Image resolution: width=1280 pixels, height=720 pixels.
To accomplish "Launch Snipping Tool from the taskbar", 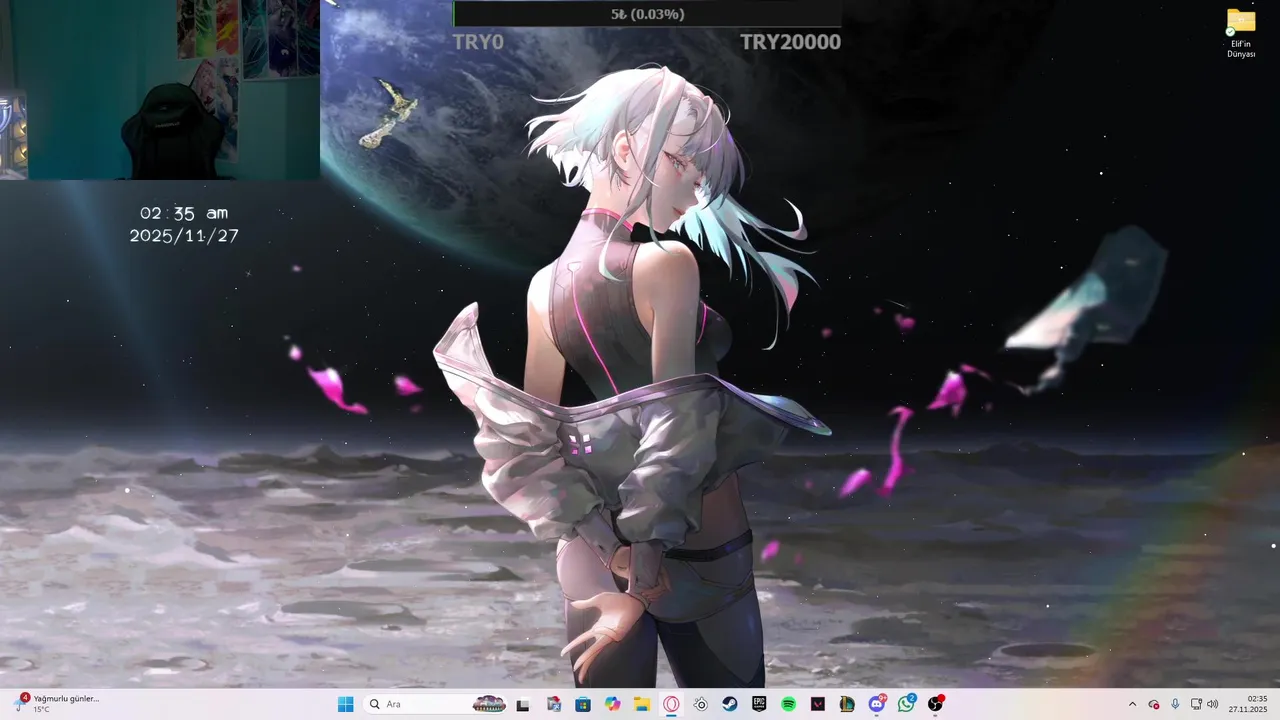I will coord(554,704).
